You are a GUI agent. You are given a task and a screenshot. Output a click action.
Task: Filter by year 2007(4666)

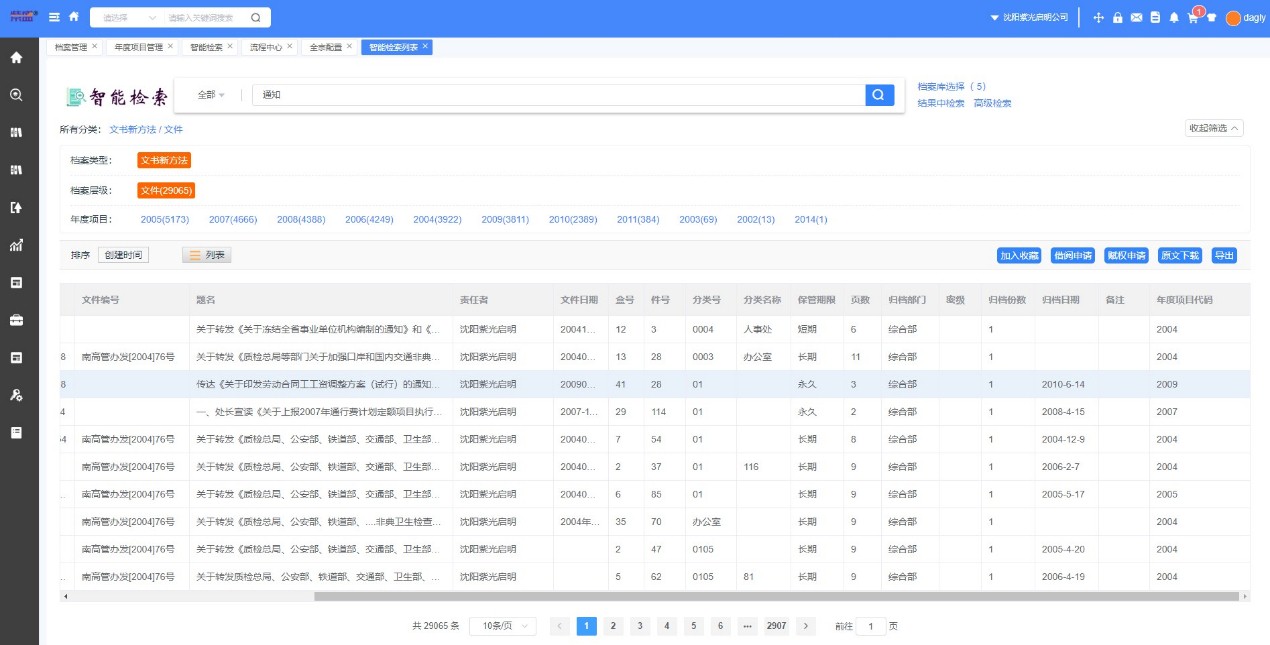[233, 219]
